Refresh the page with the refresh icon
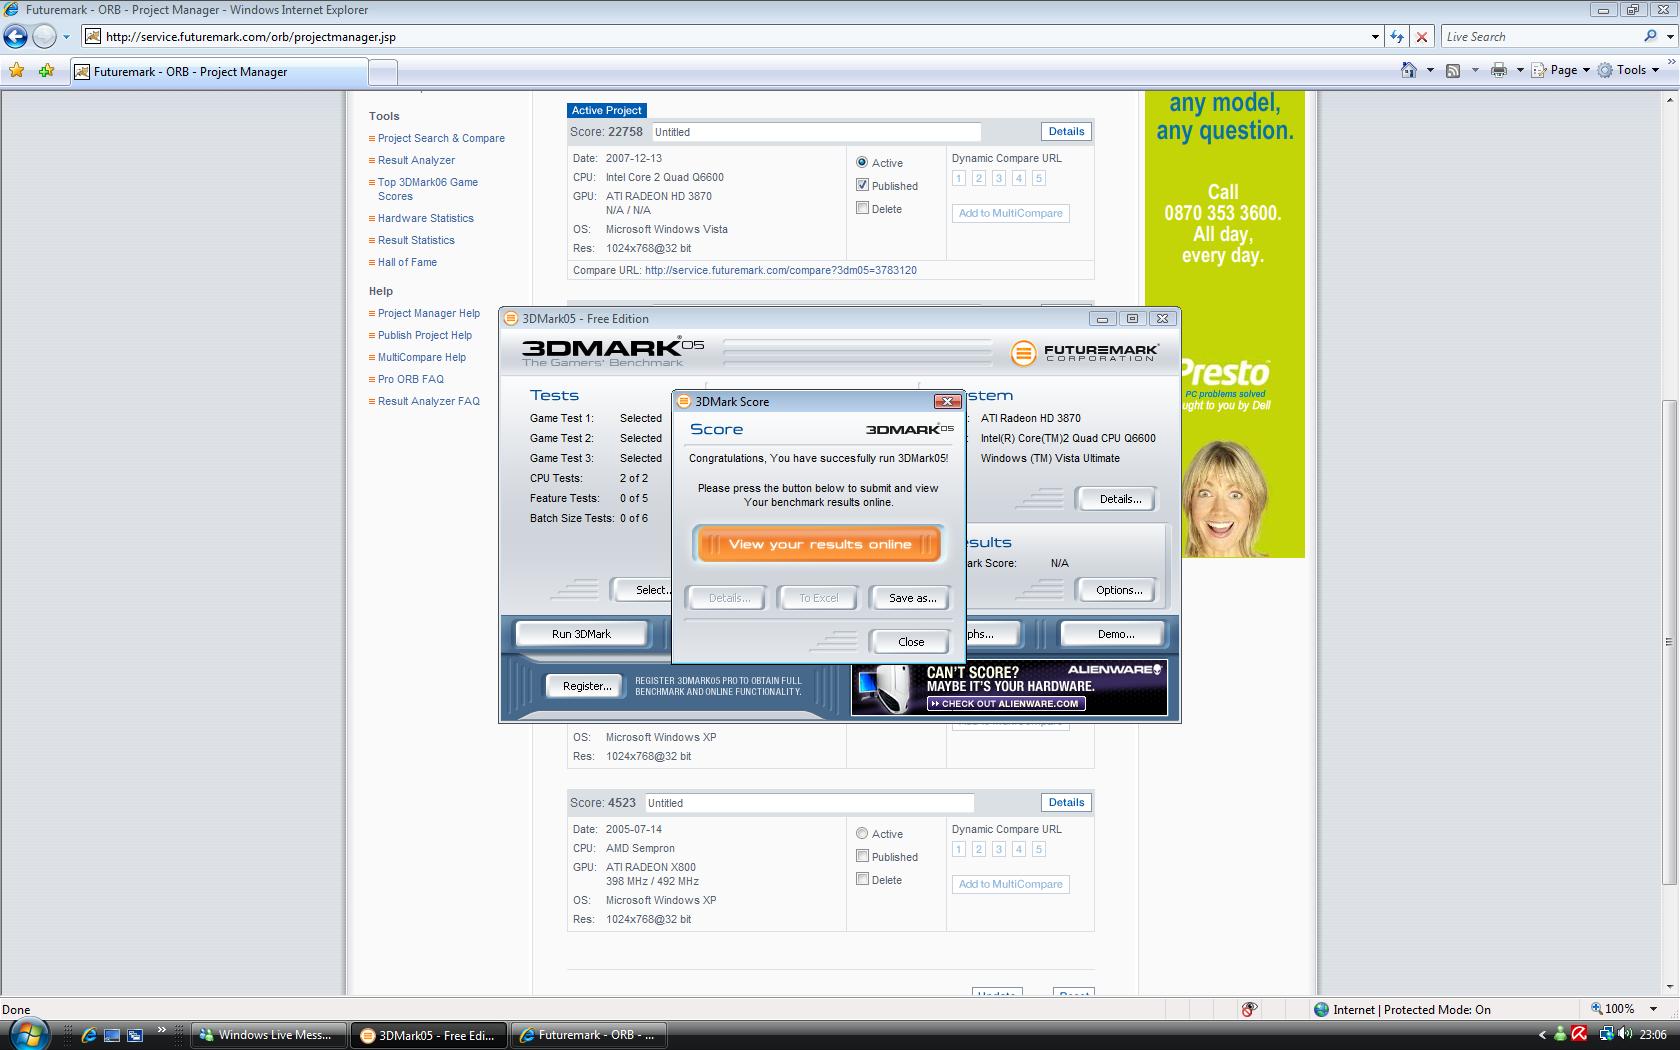The width and height of the screenshot is (1680, 1050). click(x=1397, y=37)
